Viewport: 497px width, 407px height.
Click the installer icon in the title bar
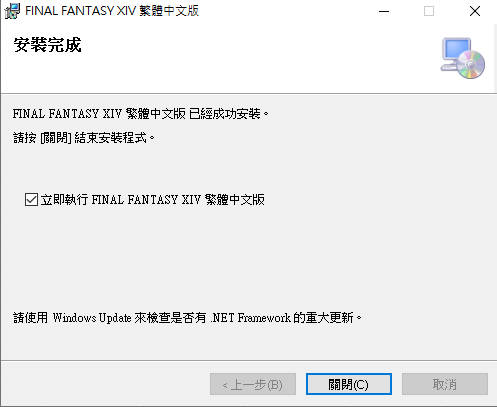[x=12, y=11]
